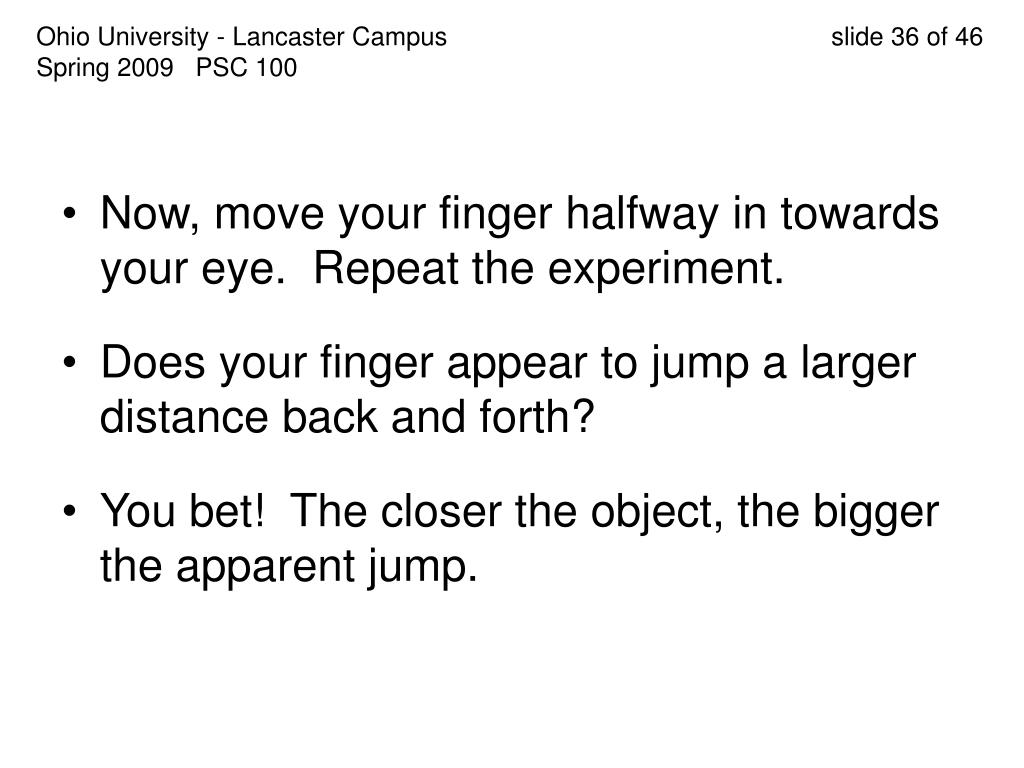Click the word 'Now,' in first bullet
This screenshot has height=768, width=1024.
point(150,214)
